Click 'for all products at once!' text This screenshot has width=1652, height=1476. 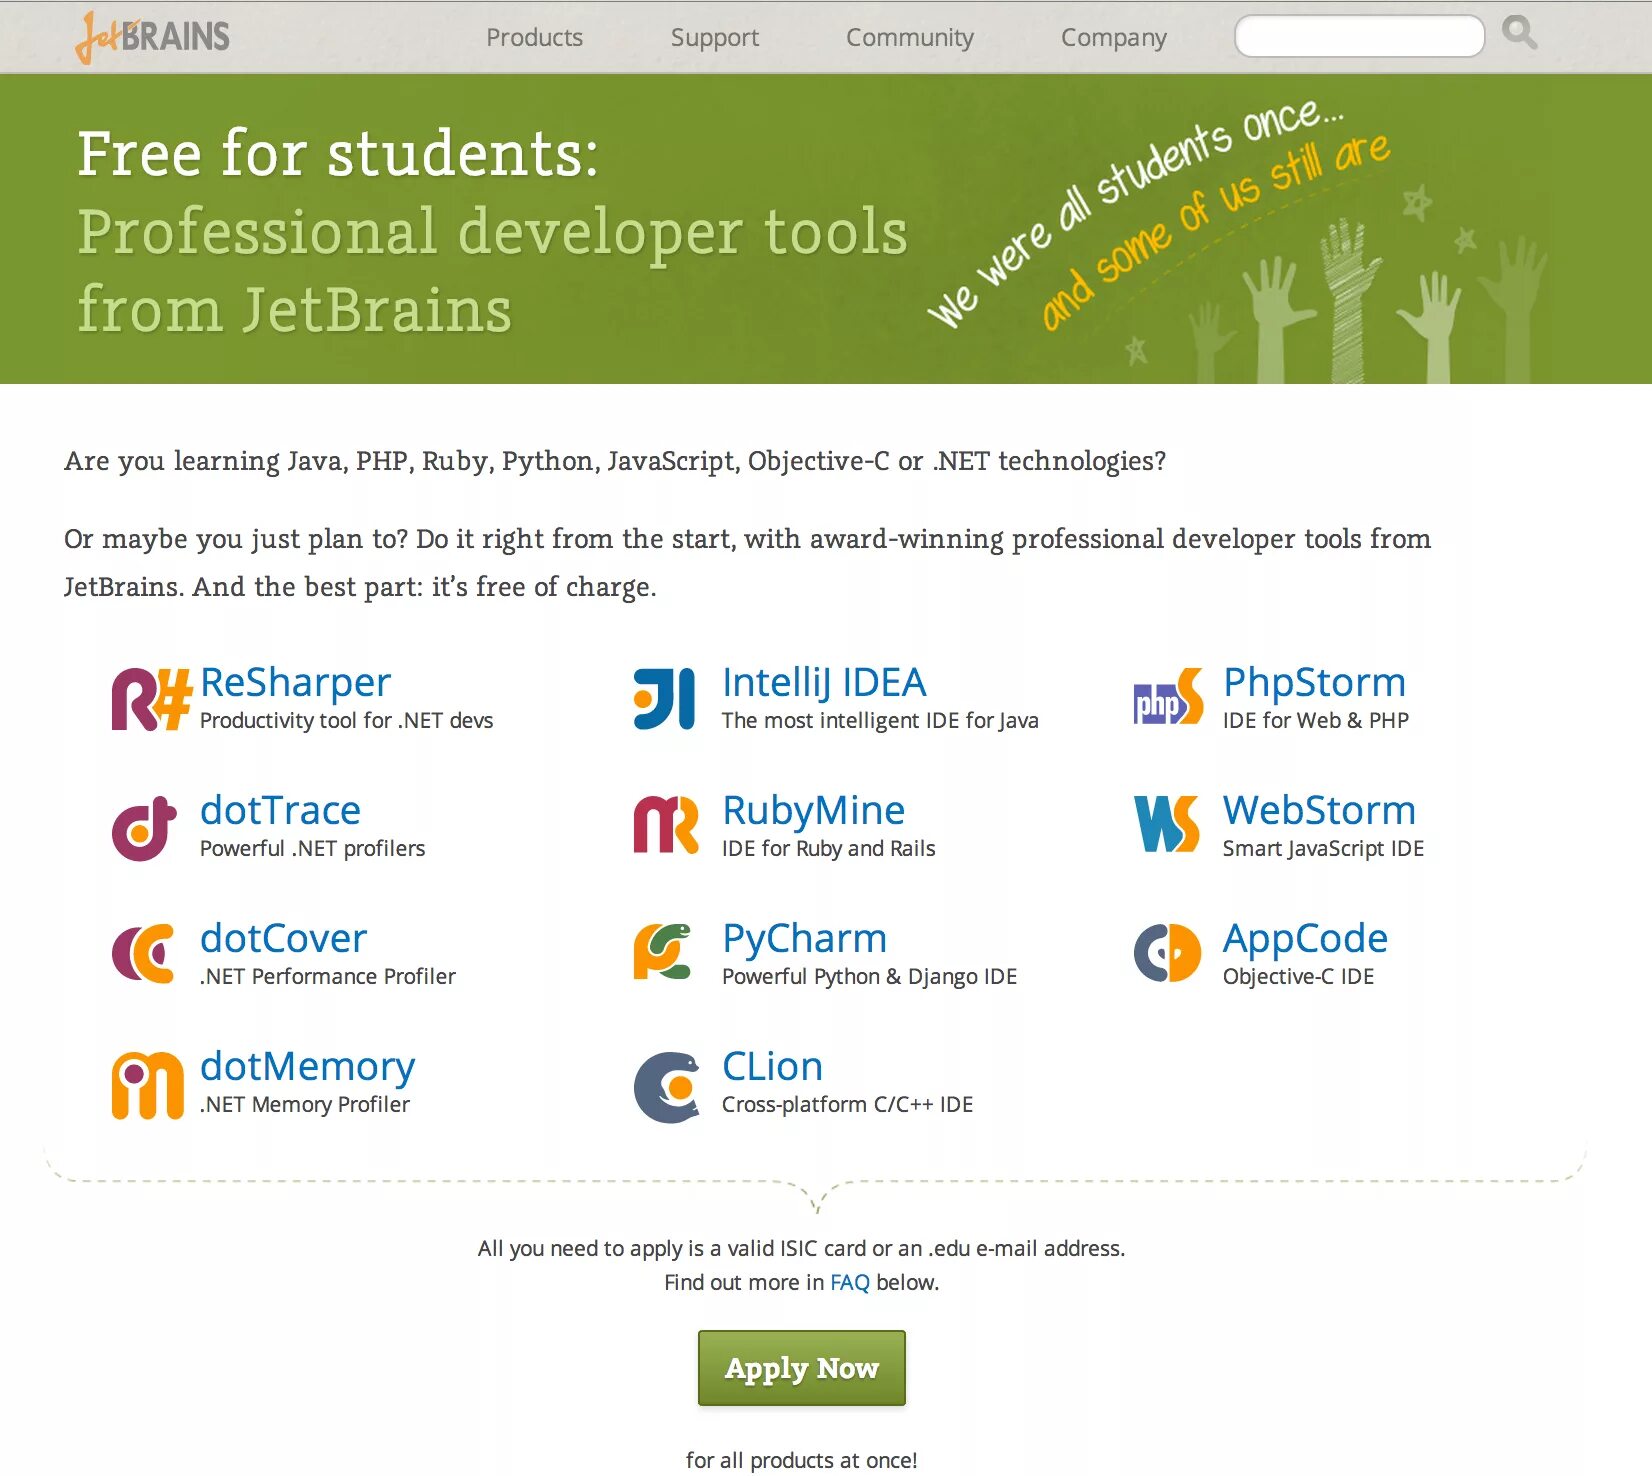(x=801, y=1460)
